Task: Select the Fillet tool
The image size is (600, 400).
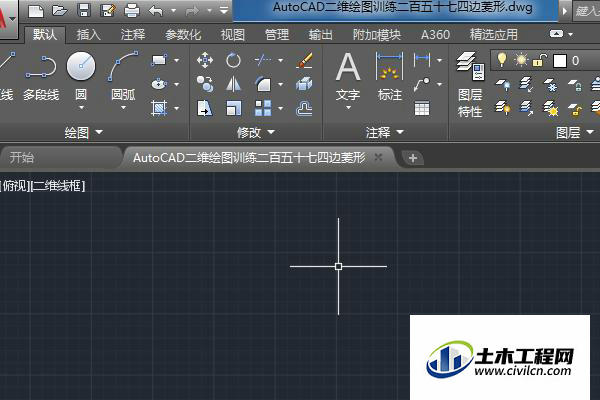Action: point(263,84)
